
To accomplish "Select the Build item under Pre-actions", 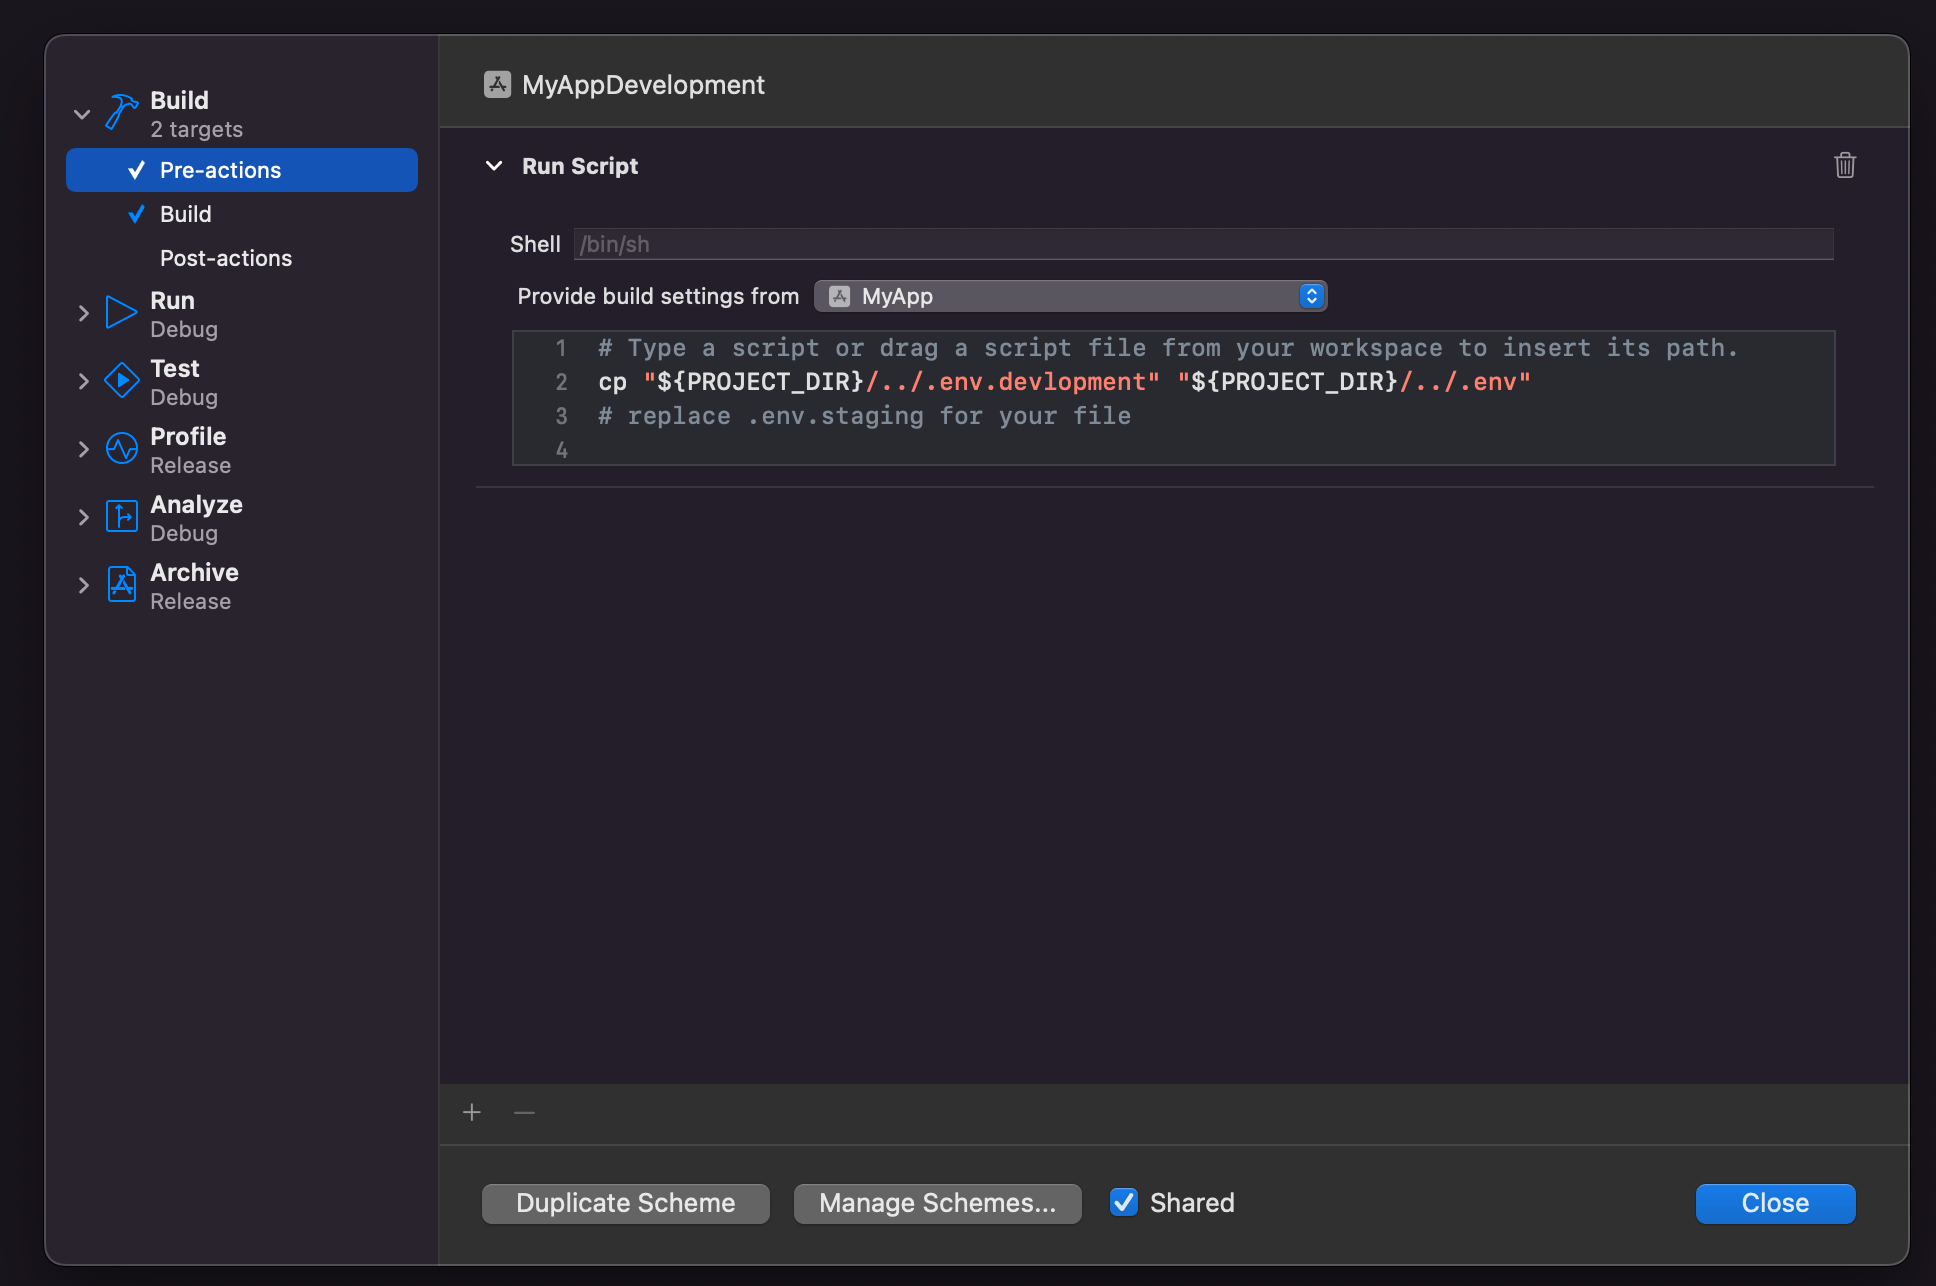I will (x=186, y=214).
